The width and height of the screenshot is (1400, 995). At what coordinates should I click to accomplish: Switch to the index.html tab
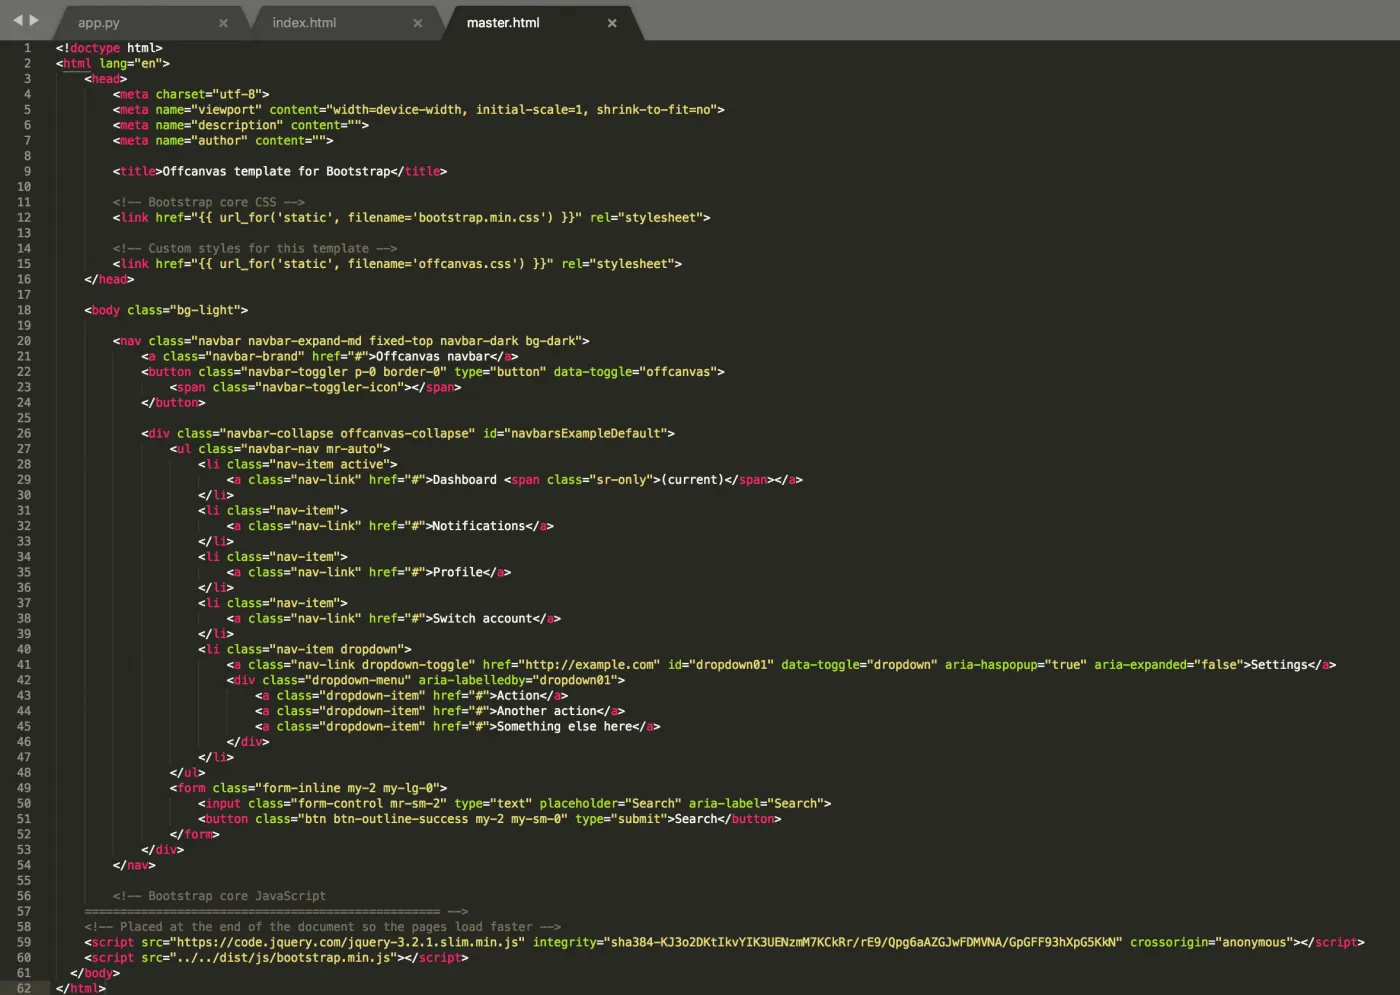pyautogui.click(x=304, y=23)
